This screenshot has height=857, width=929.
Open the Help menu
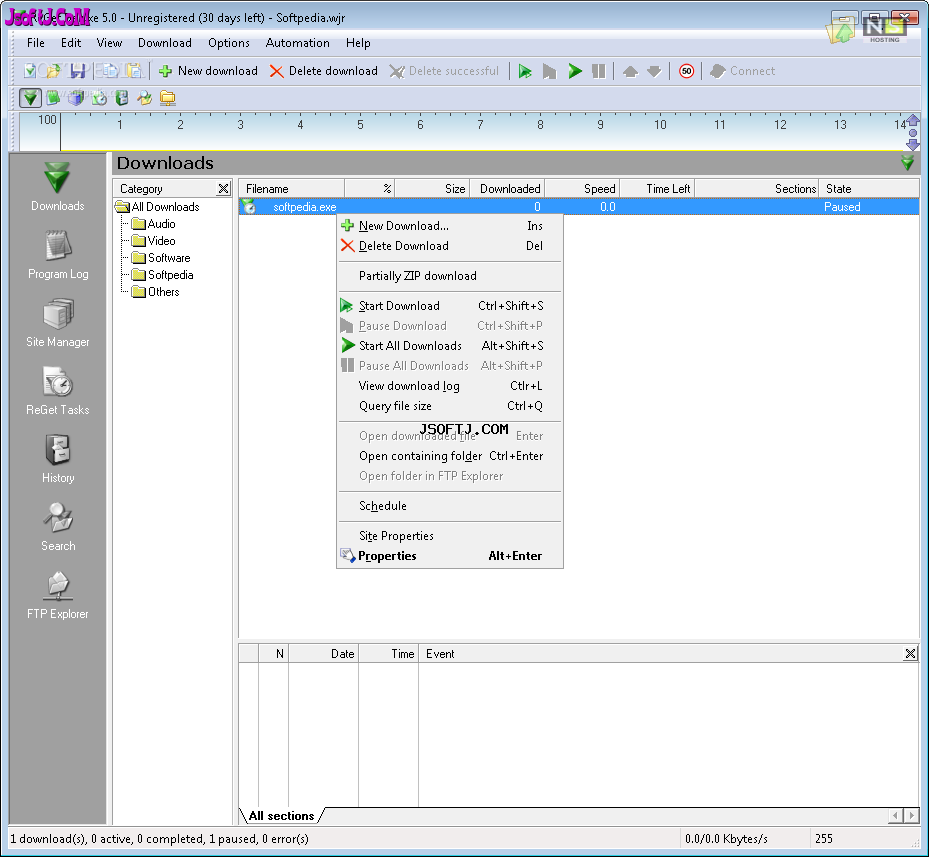tap(358, 43)
